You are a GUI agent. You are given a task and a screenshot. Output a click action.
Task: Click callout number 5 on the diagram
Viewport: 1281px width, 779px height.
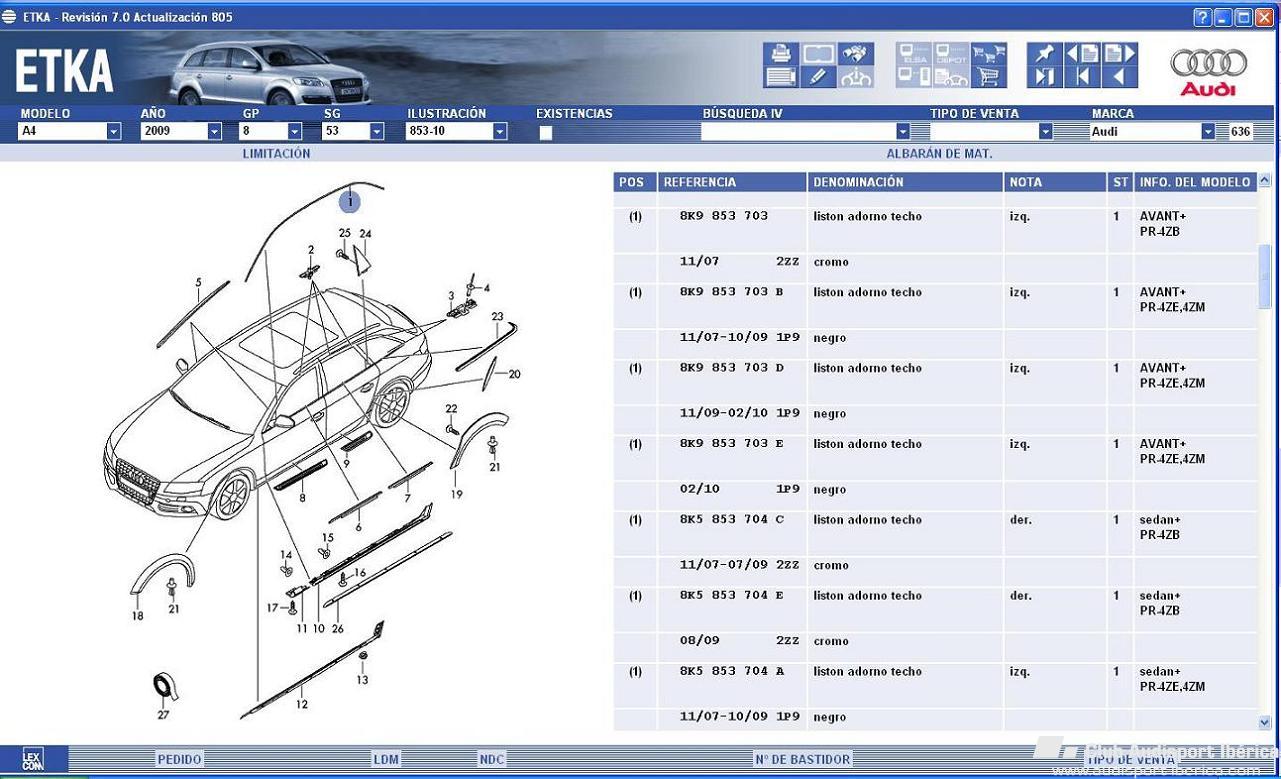[198, 283]
